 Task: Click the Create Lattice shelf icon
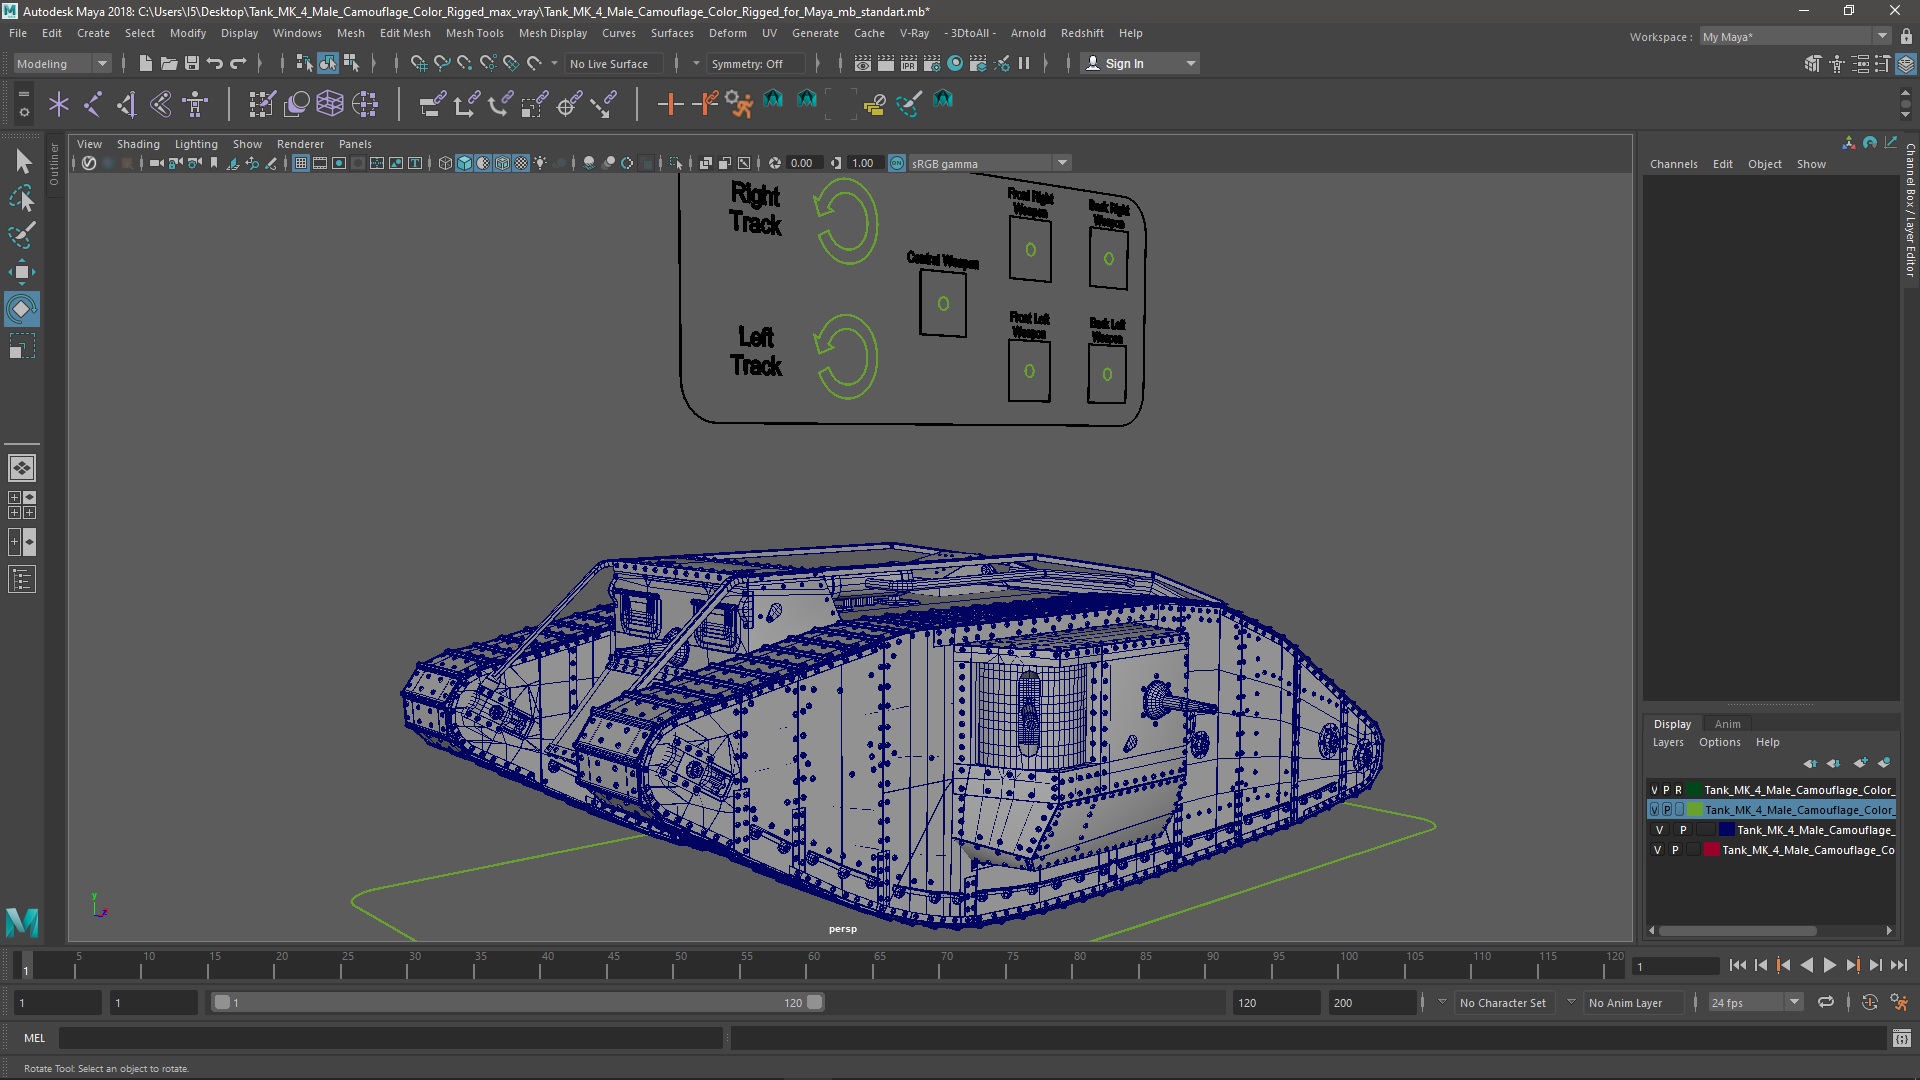[330, 103]
